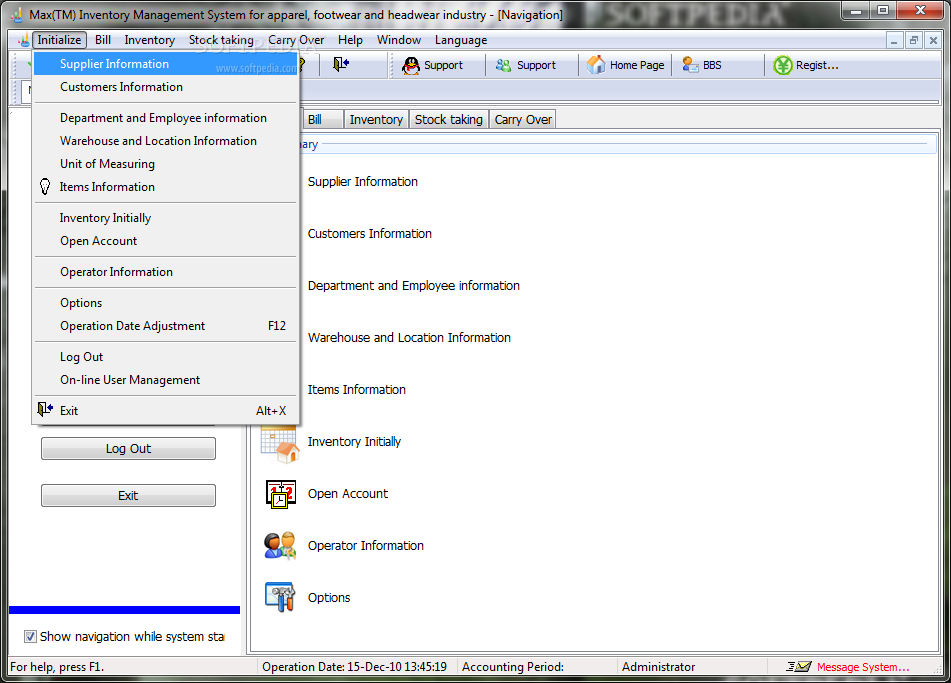Open the Inventory menu in menu bar
This screenshot has width=951, height=683.
(150, 40)
